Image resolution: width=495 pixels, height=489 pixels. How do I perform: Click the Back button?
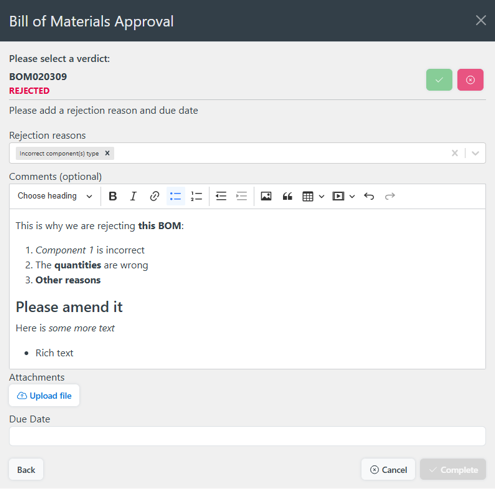[26, 469]
